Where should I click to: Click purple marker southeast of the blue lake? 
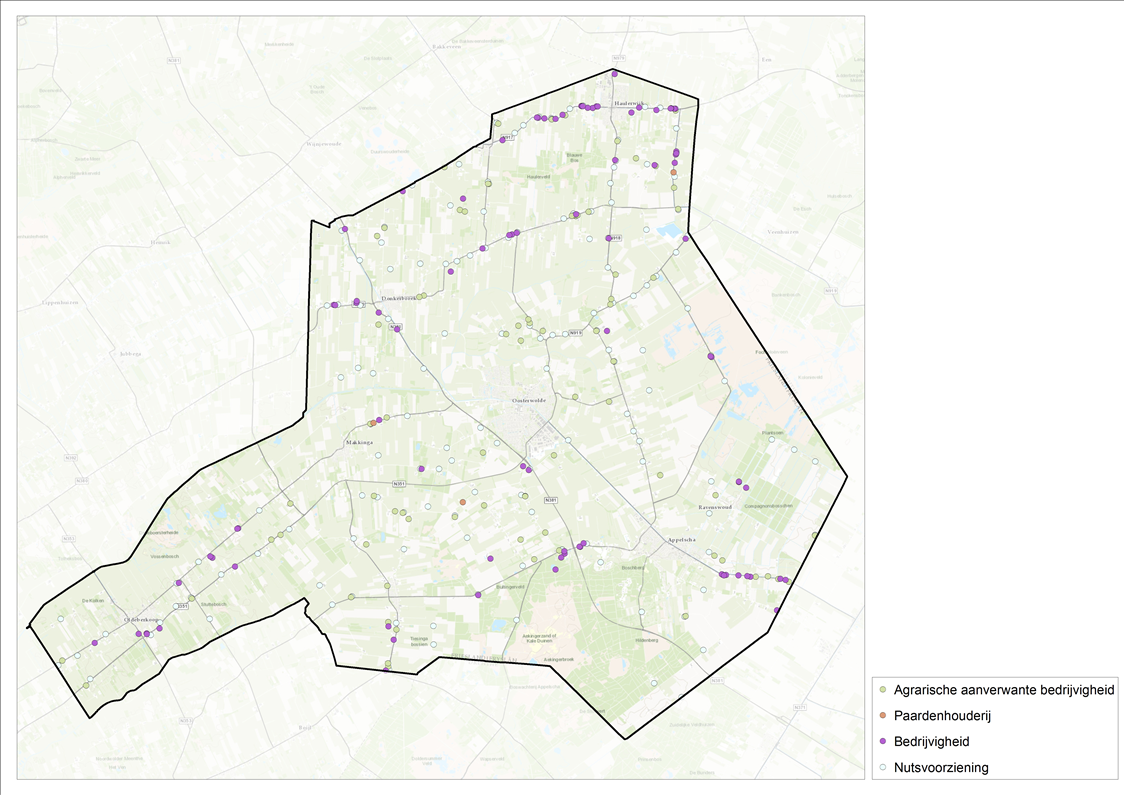point(685,239)
